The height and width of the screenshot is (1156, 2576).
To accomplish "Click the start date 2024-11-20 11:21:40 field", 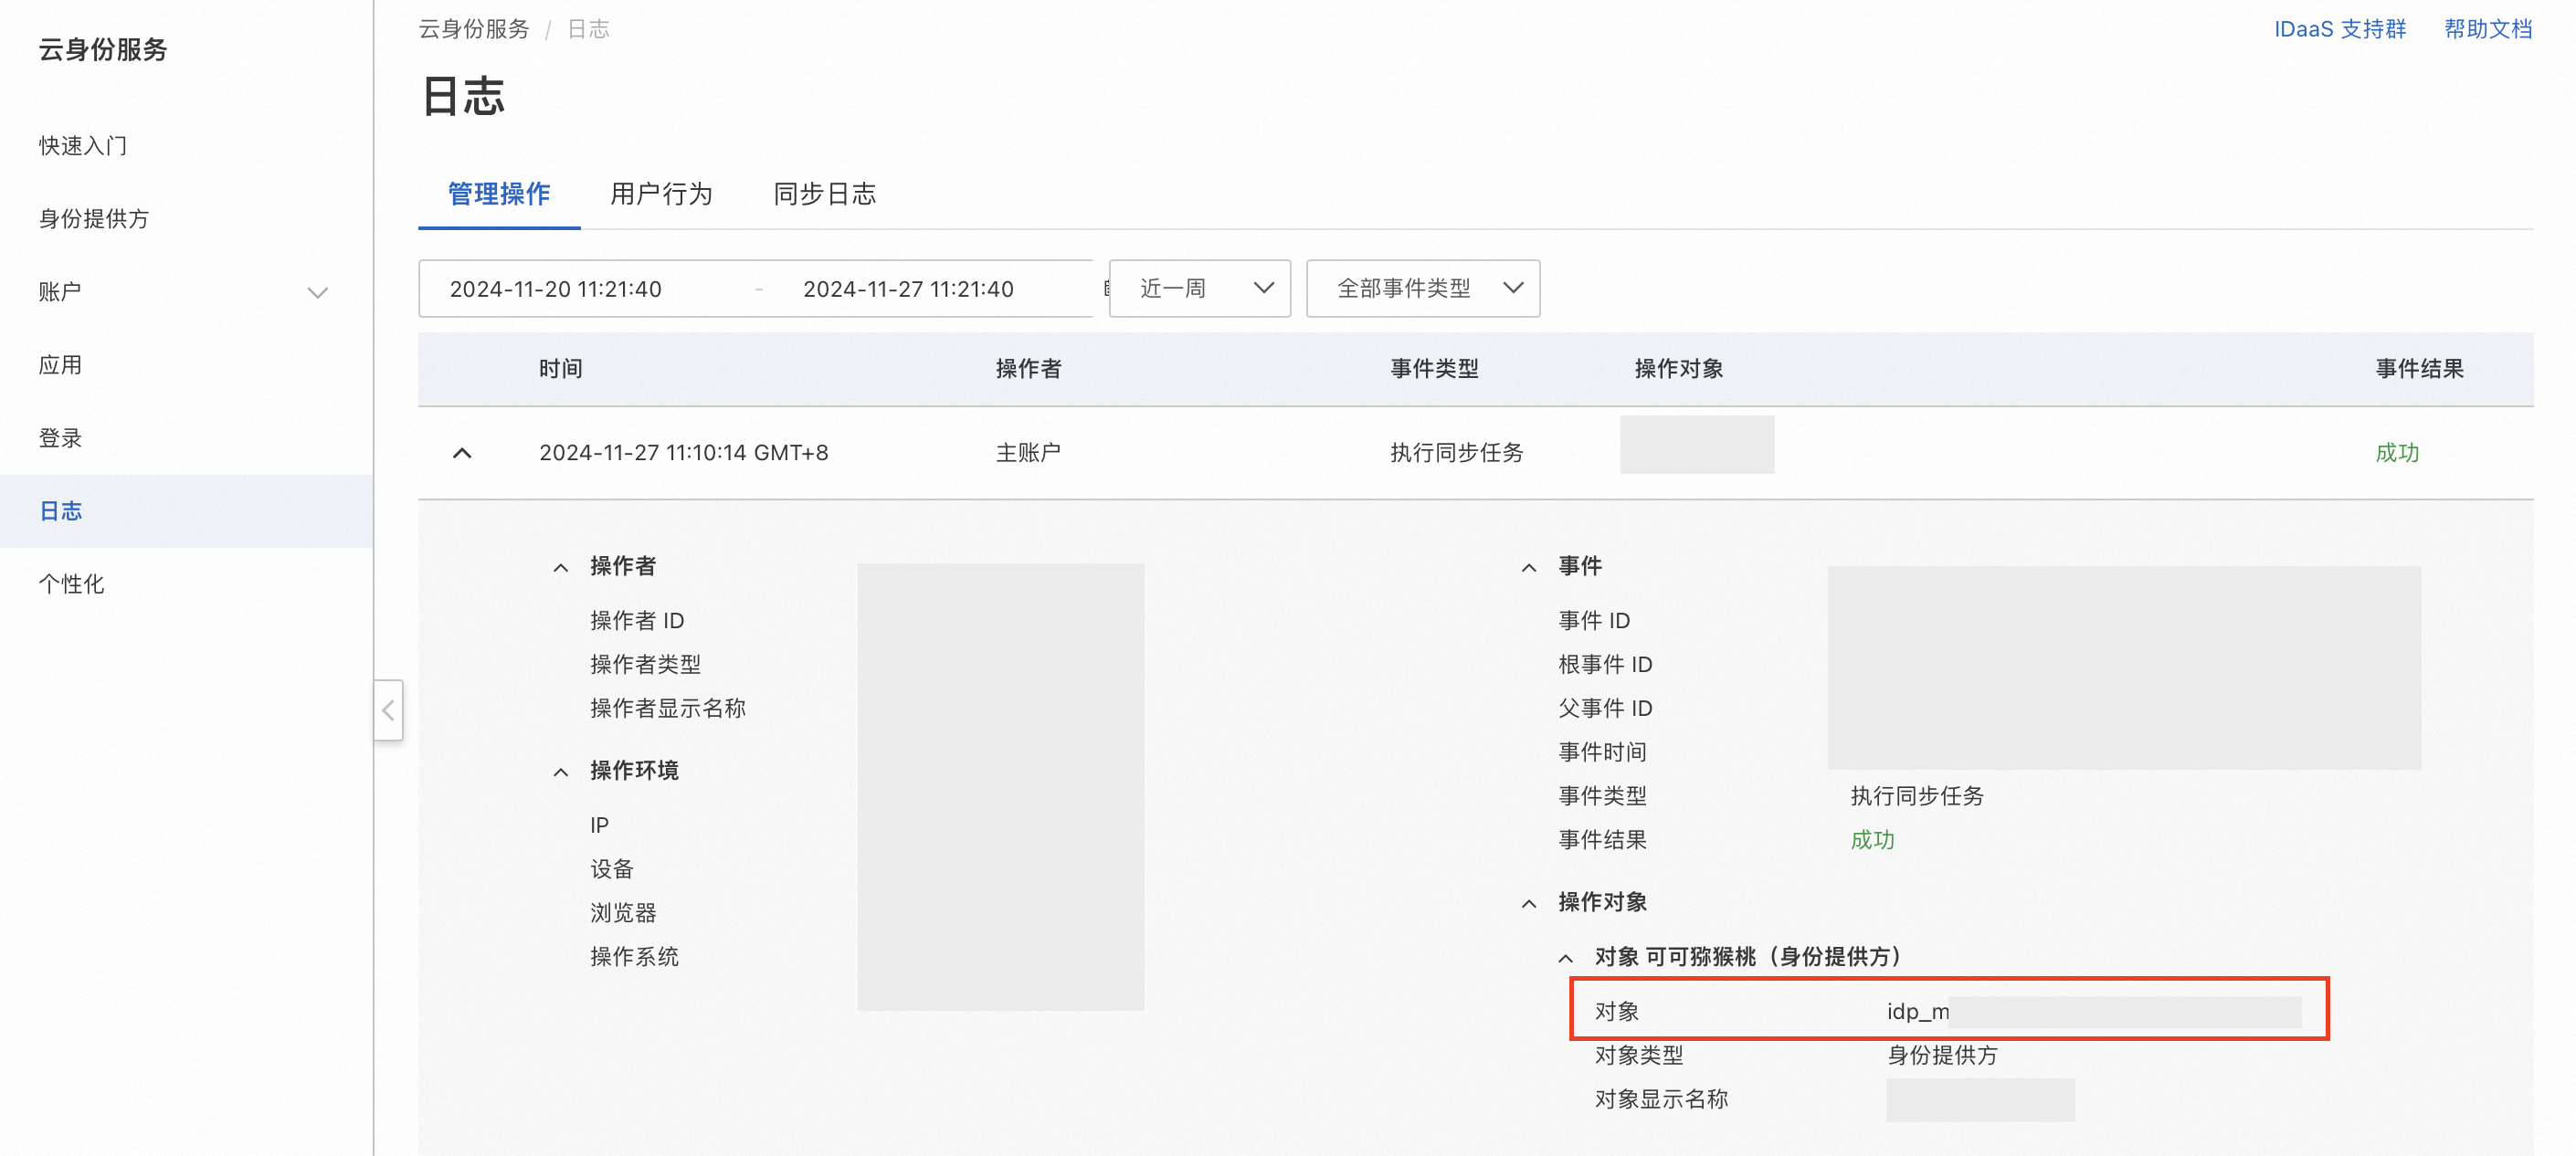I will tap(556, 289).
